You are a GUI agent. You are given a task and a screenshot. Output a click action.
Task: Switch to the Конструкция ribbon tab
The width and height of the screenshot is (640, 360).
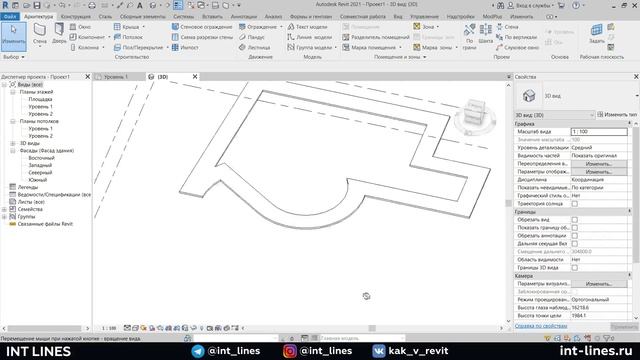[76, 17]
